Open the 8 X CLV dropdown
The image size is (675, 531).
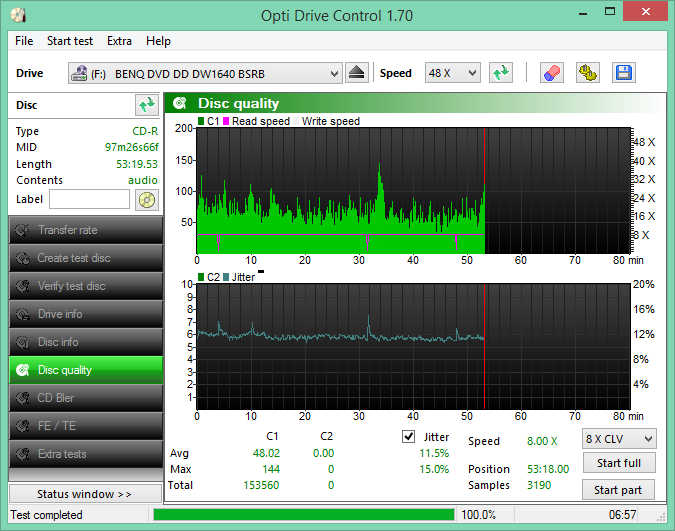pyautogui.click(x=619, y=439)
